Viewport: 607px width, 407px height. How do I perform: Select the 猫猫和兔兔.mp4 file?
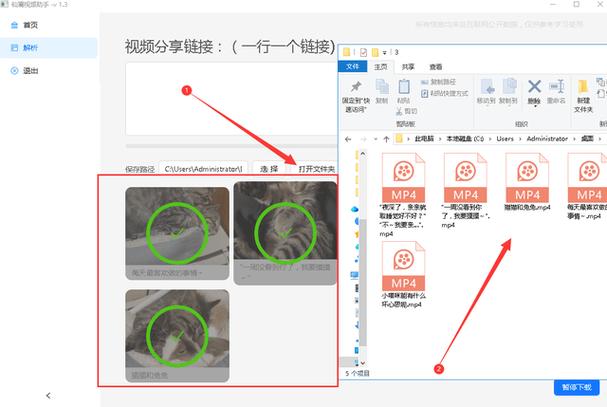pos(527,182)
